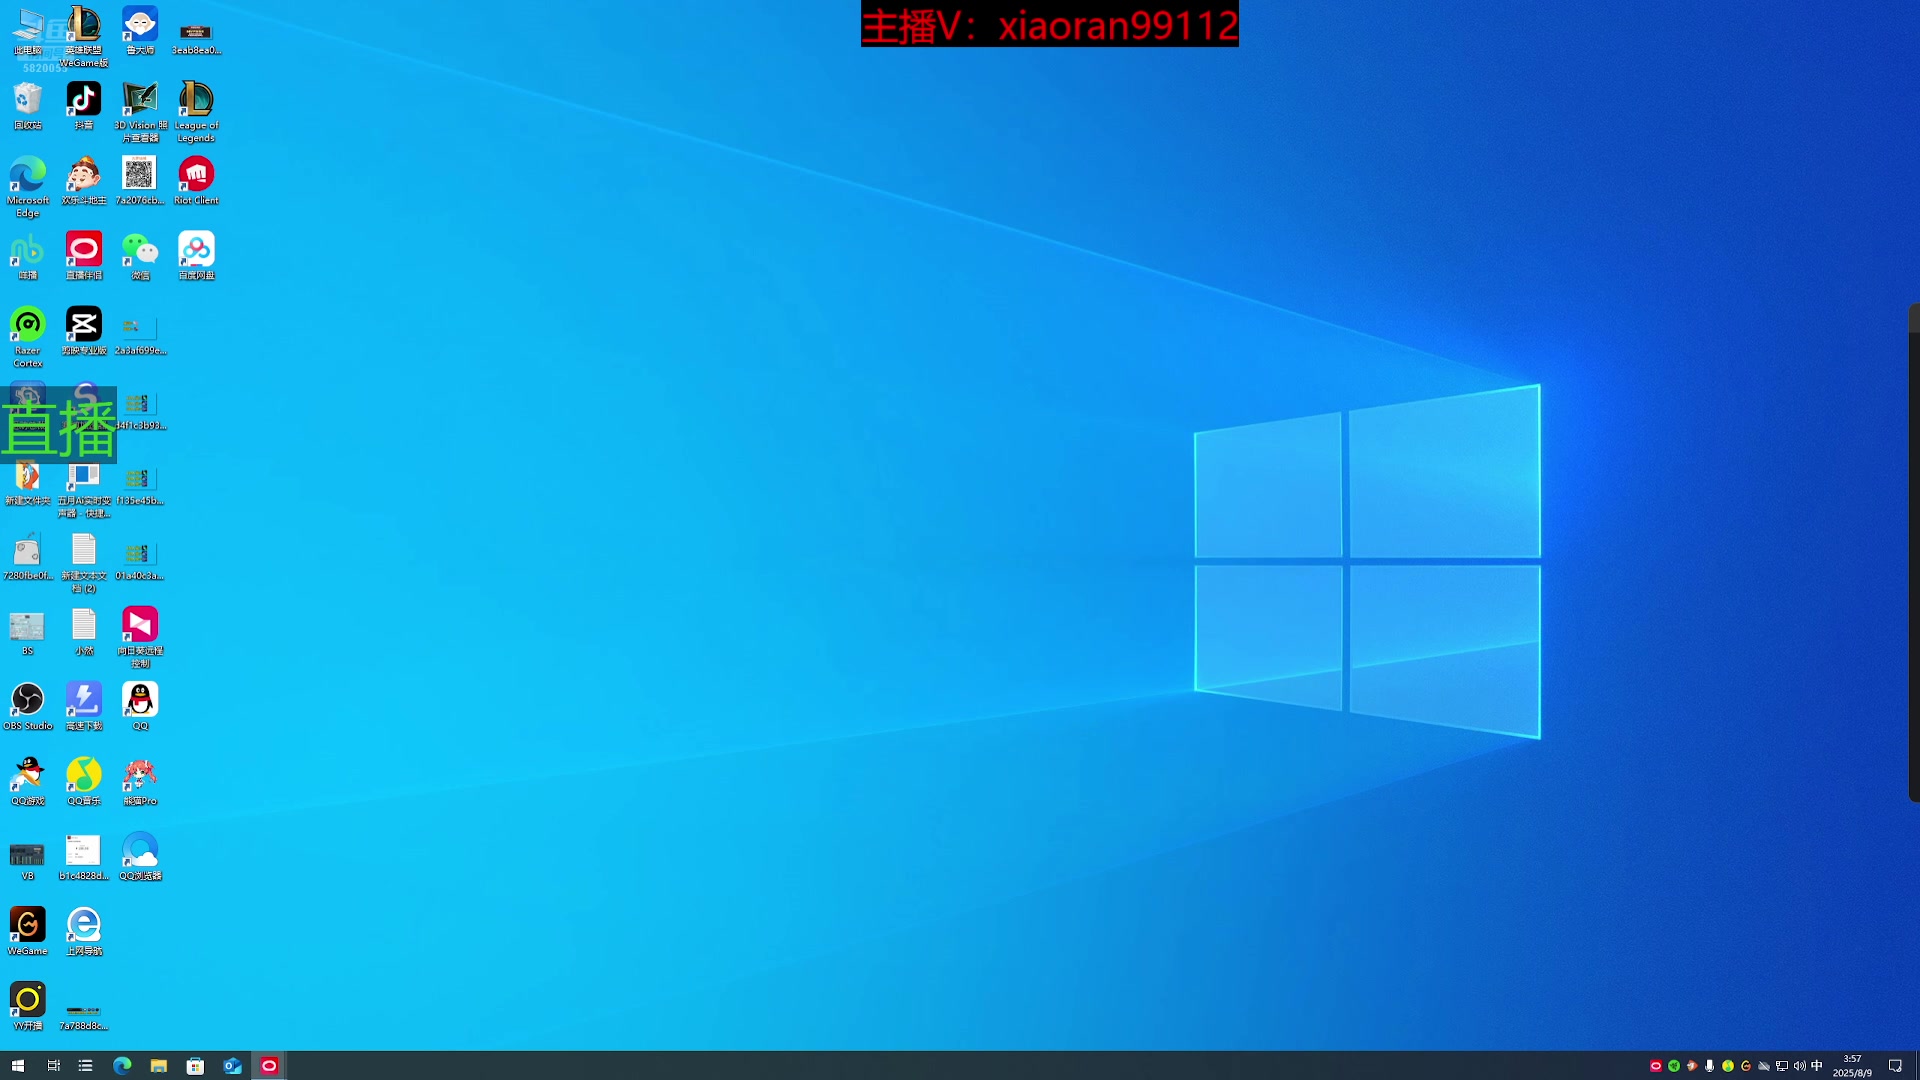Image resolution: width=1920 pixels, height=1080 pixels.
Task: Open the QQ penguin desktop icon
Action: [x=140, y=706]
